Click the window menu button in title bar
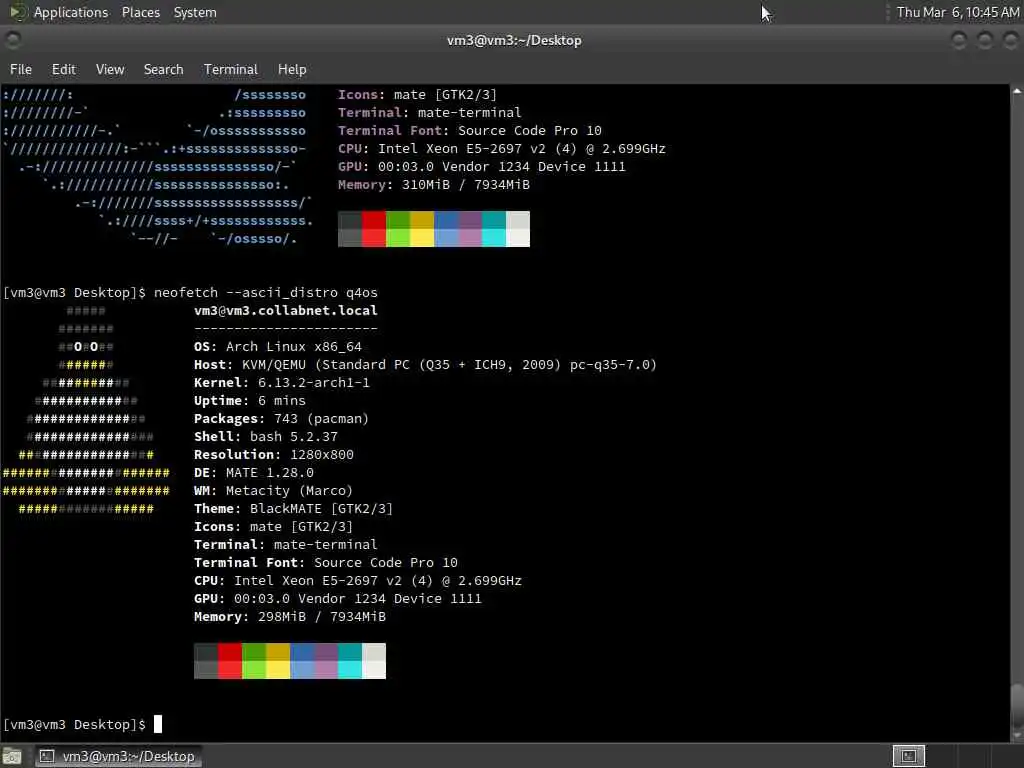The width and height of the screenshot is (1024, 768). [x=12, y=40]
